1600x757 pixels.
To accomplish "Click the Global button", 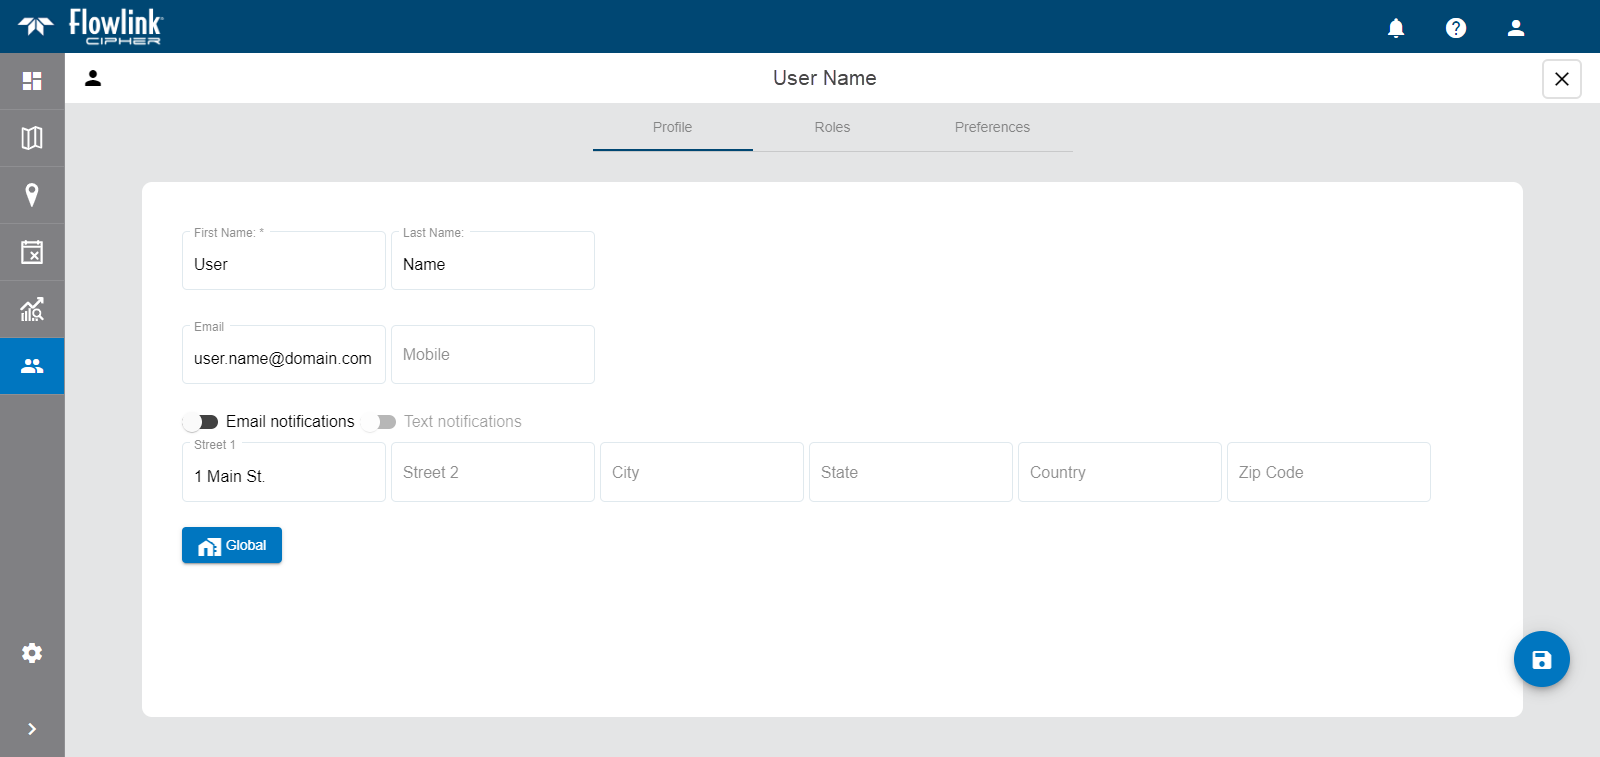I will (232, 545).
